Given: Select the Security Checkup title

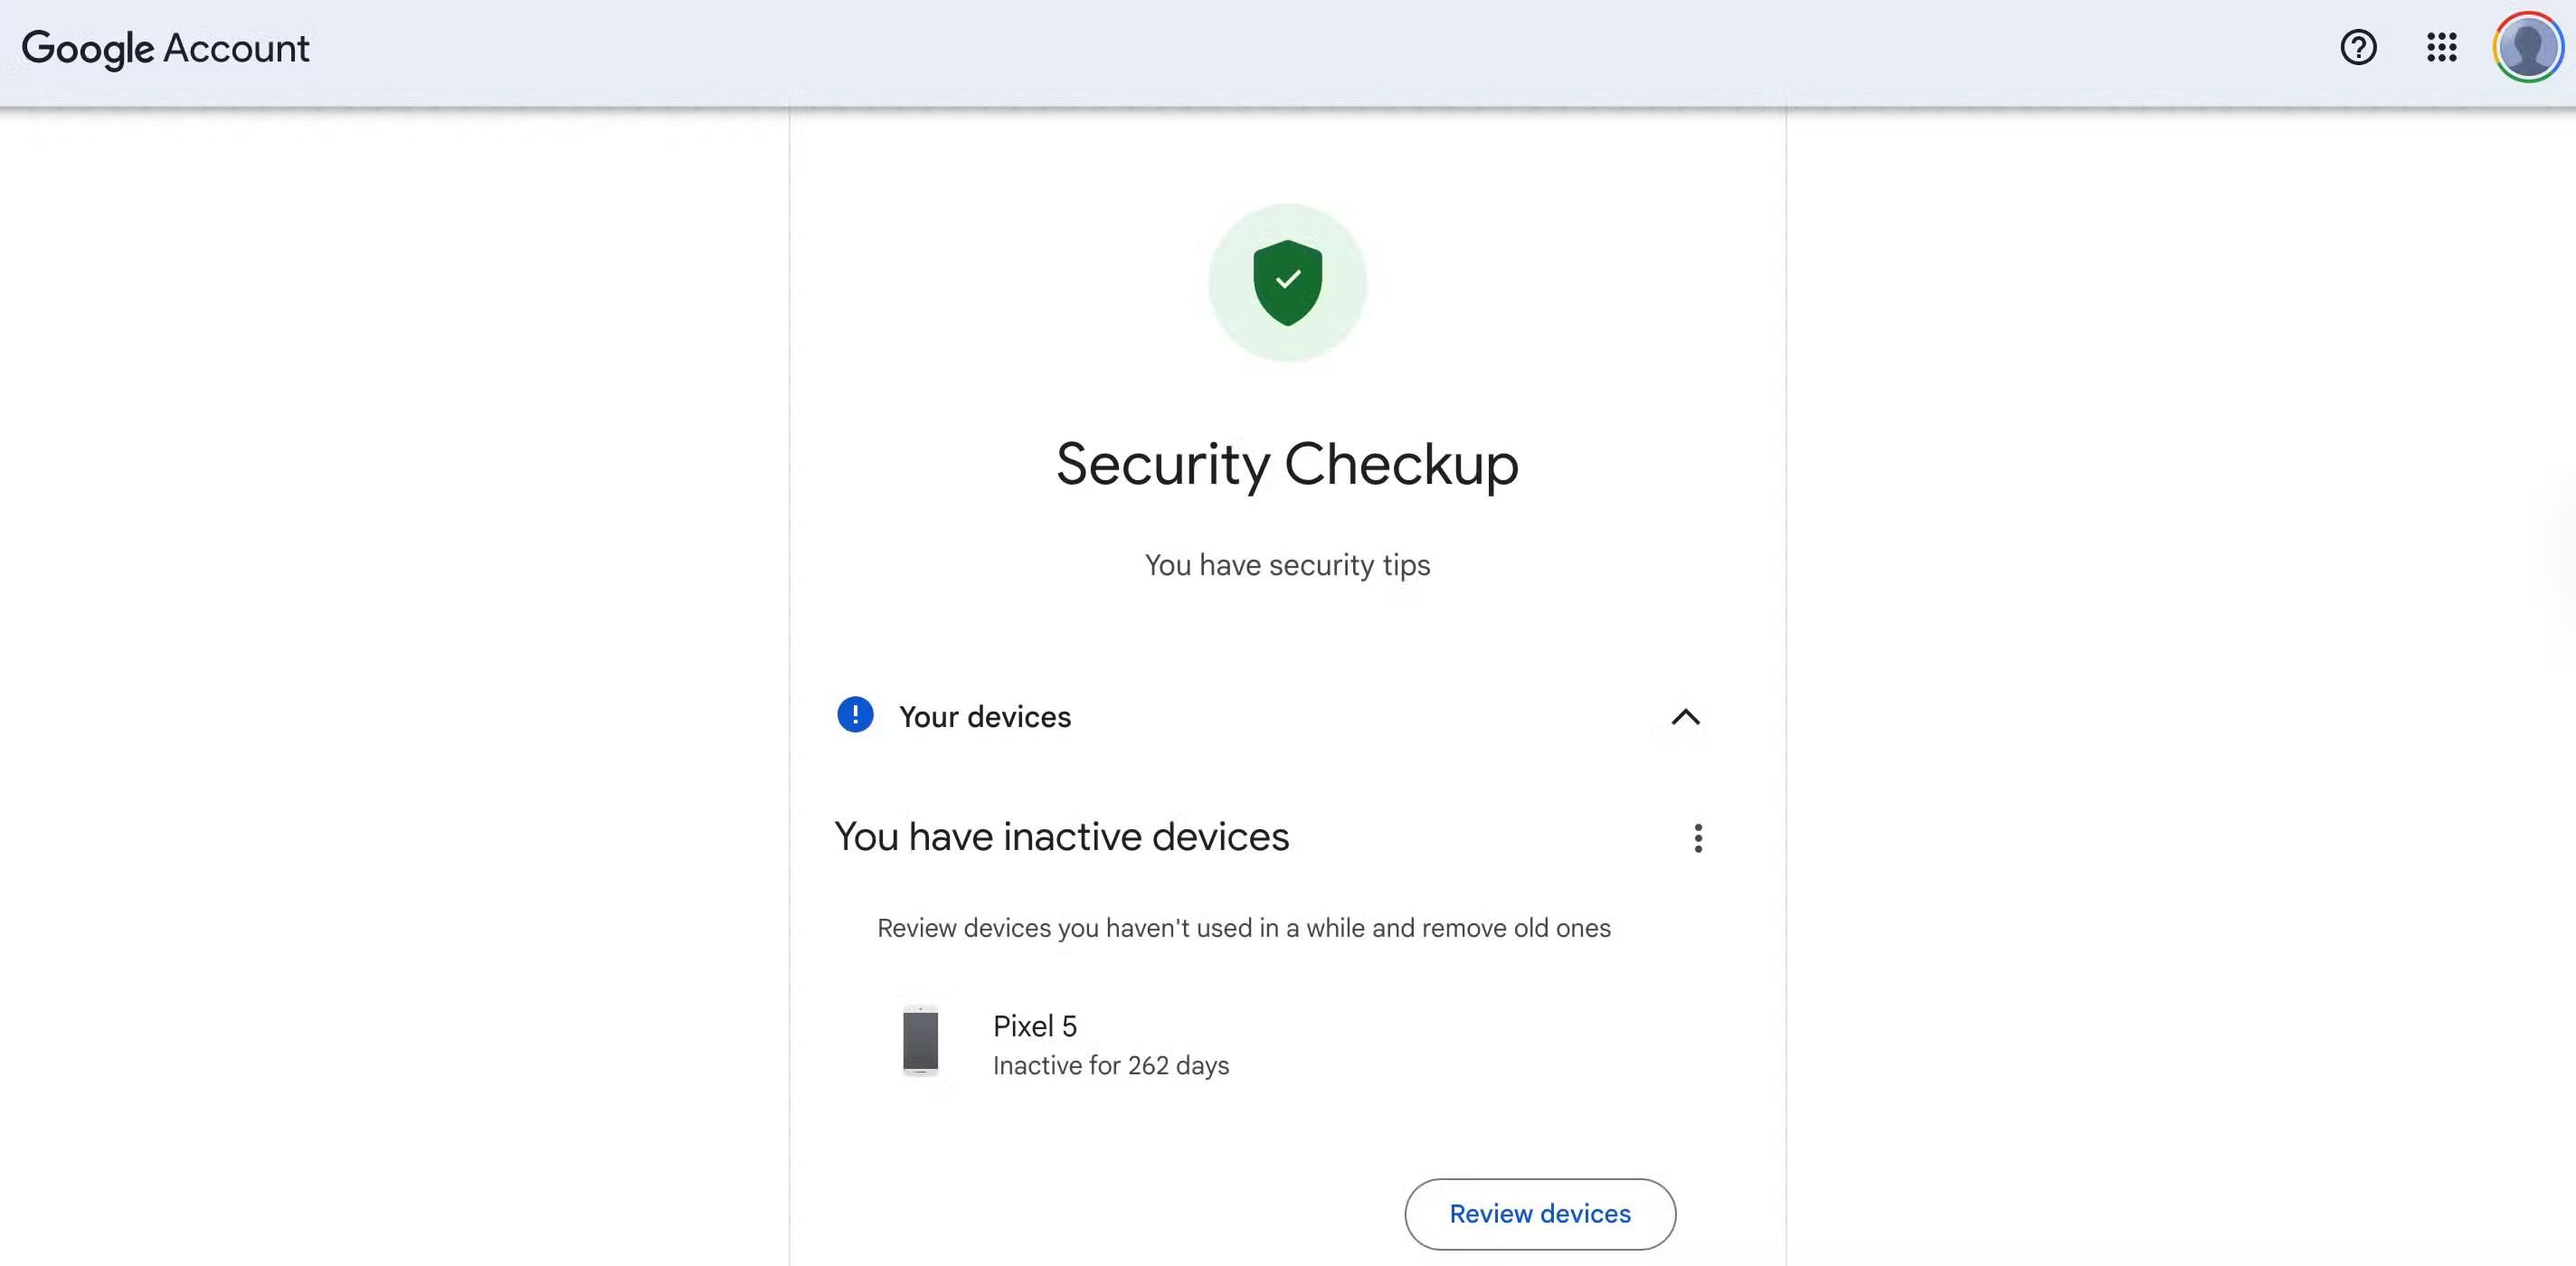Looking at the screenshot, I should coord(1287,463).
